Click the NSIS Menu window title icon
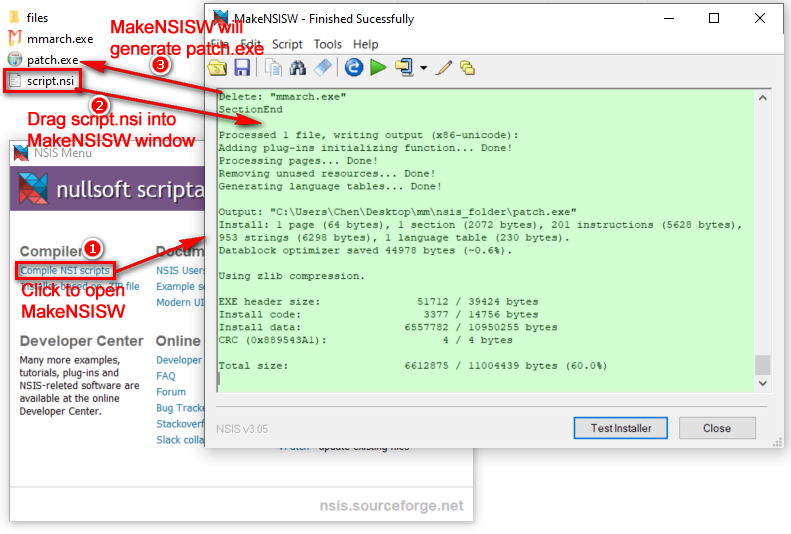Viewport: 791px width, 534px height. point(21,153)
